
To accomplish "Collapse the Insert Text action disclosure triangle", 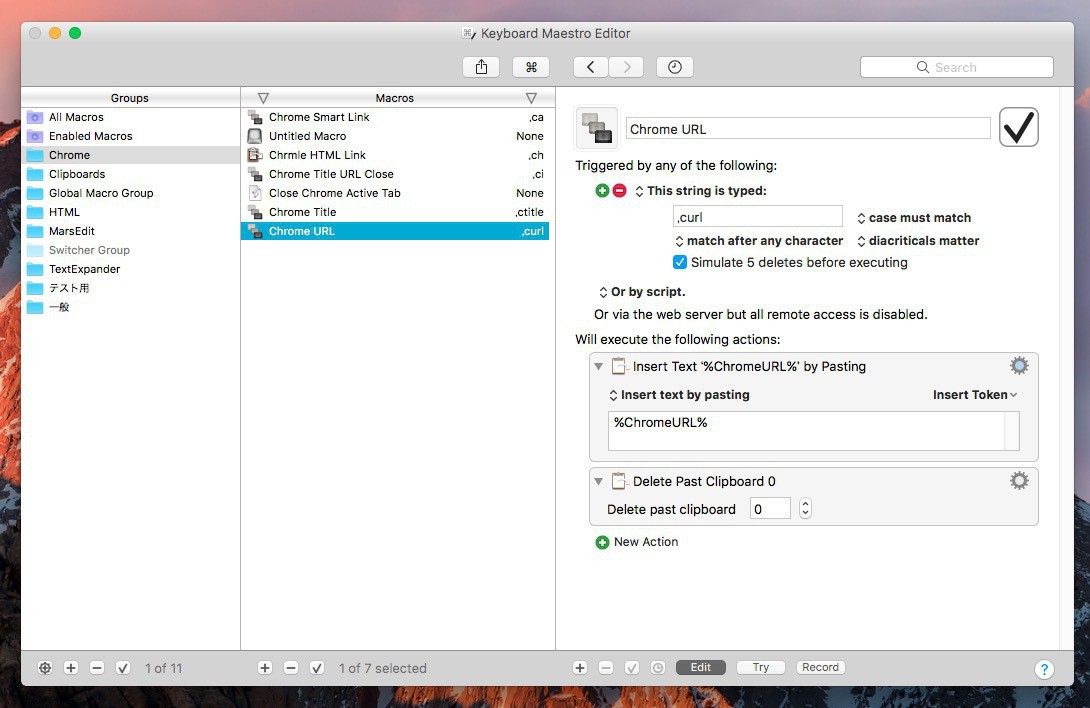I will pyautogui.click(x=599, y=367).
